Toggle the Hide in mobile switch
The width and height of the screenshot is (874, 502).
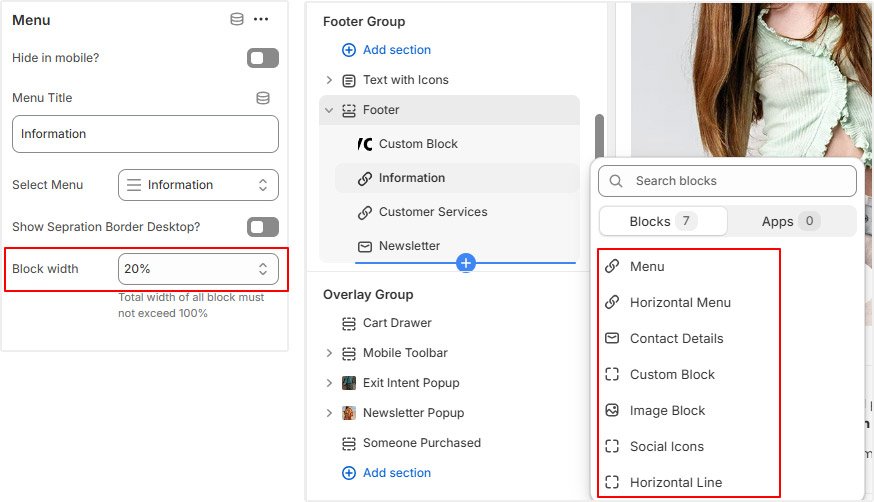pos(263,58)
